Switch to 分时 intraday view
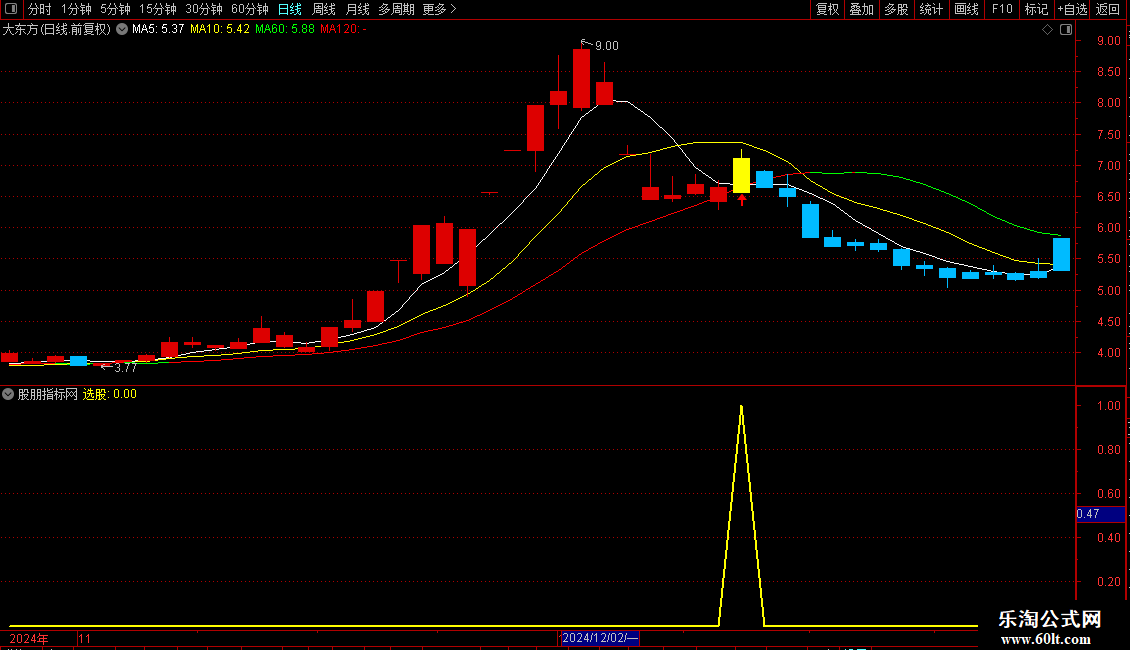 40,9
